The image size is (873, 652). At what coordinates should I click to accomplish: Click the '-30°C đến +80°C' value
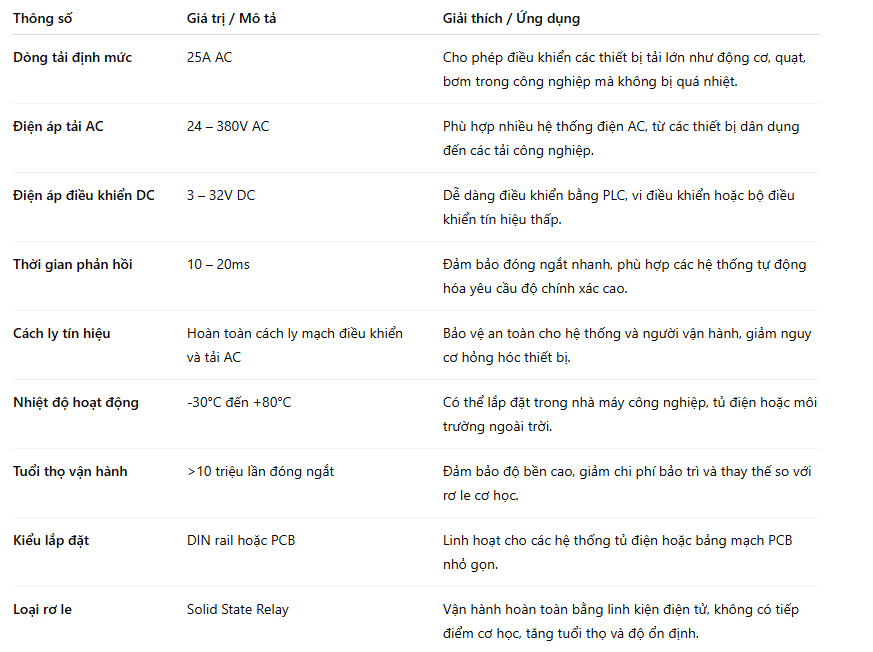239,403
